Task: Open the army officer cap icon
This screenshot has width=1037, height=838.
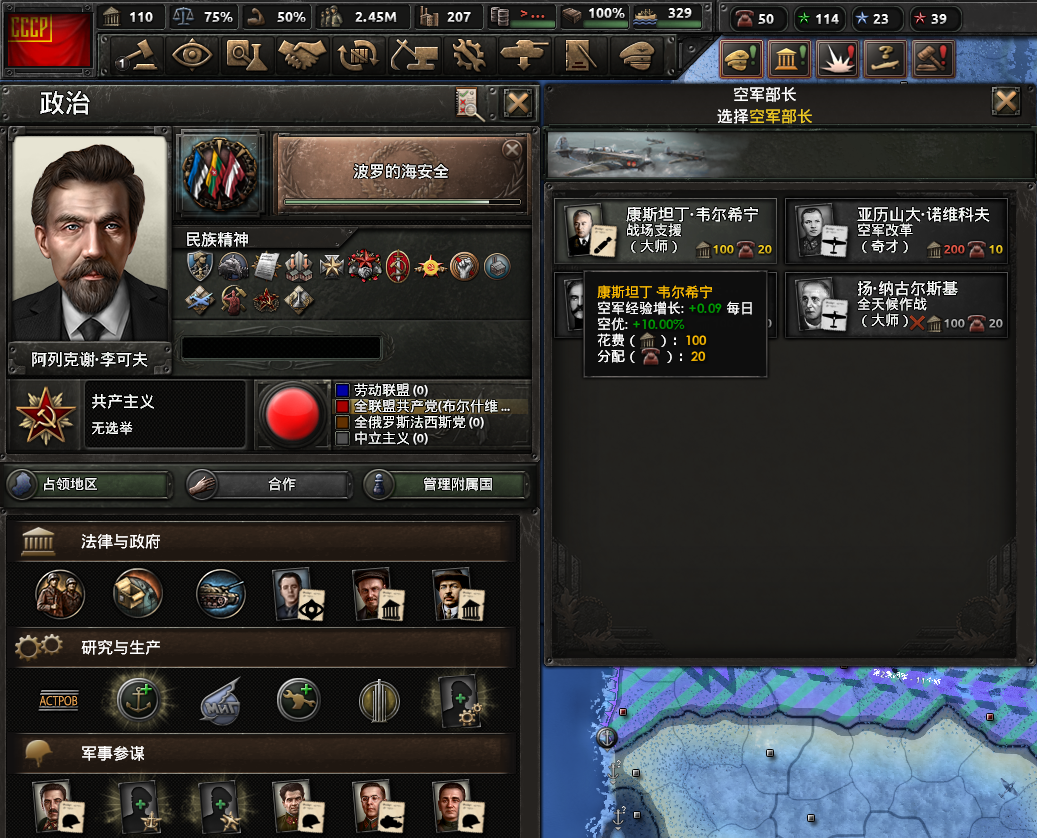Action: coord(636,55)
